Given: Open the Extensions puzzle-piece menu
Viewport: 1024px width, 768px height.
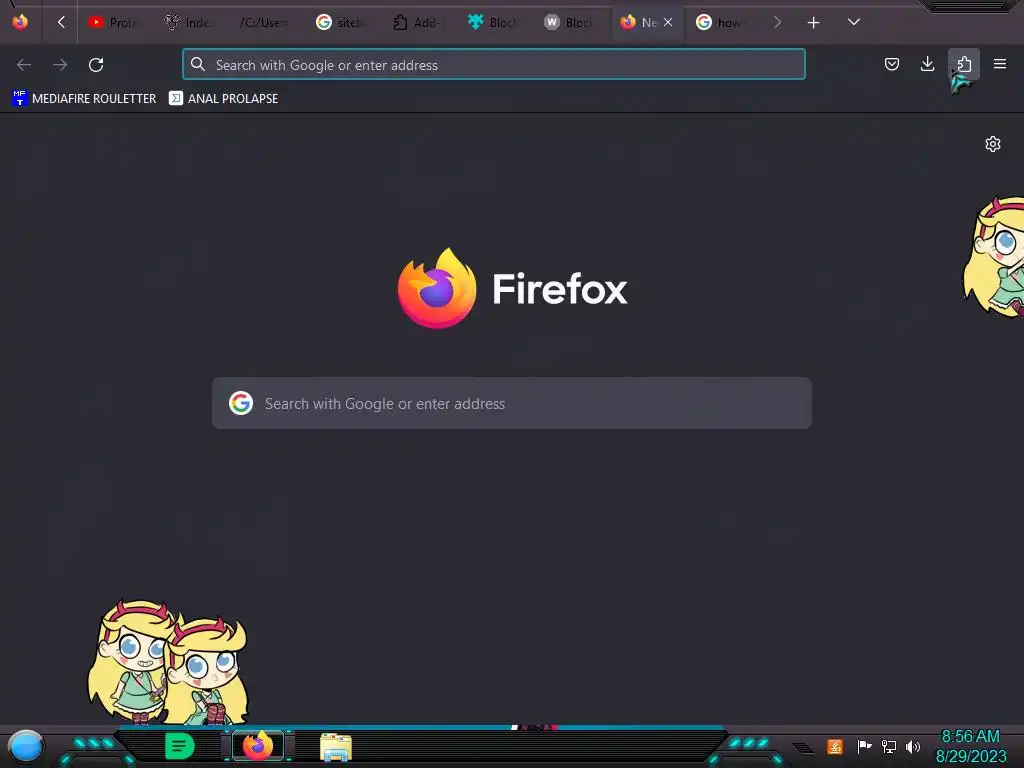Looking at the screenshot, I should [x=964, y=64].
